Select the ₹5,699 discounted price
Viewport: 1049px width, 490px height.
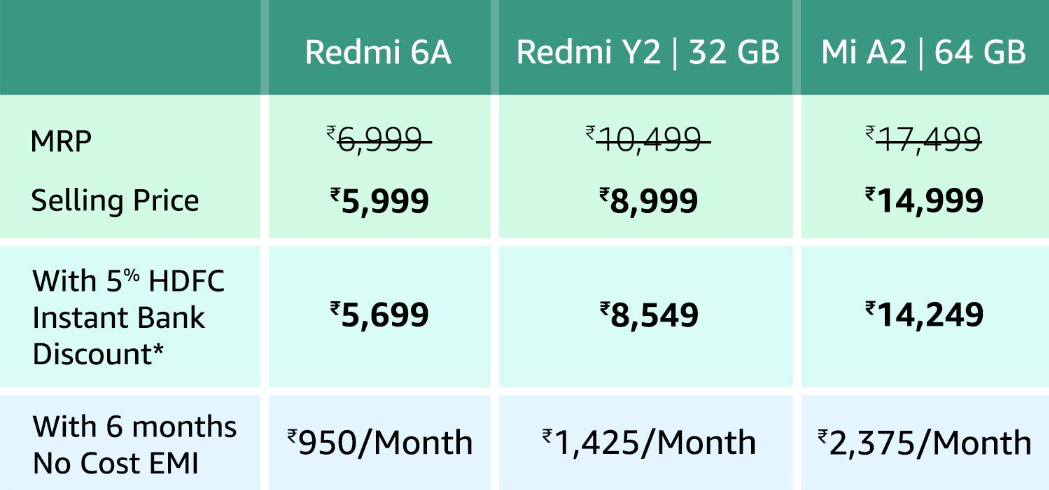click(x=379, y=315)
